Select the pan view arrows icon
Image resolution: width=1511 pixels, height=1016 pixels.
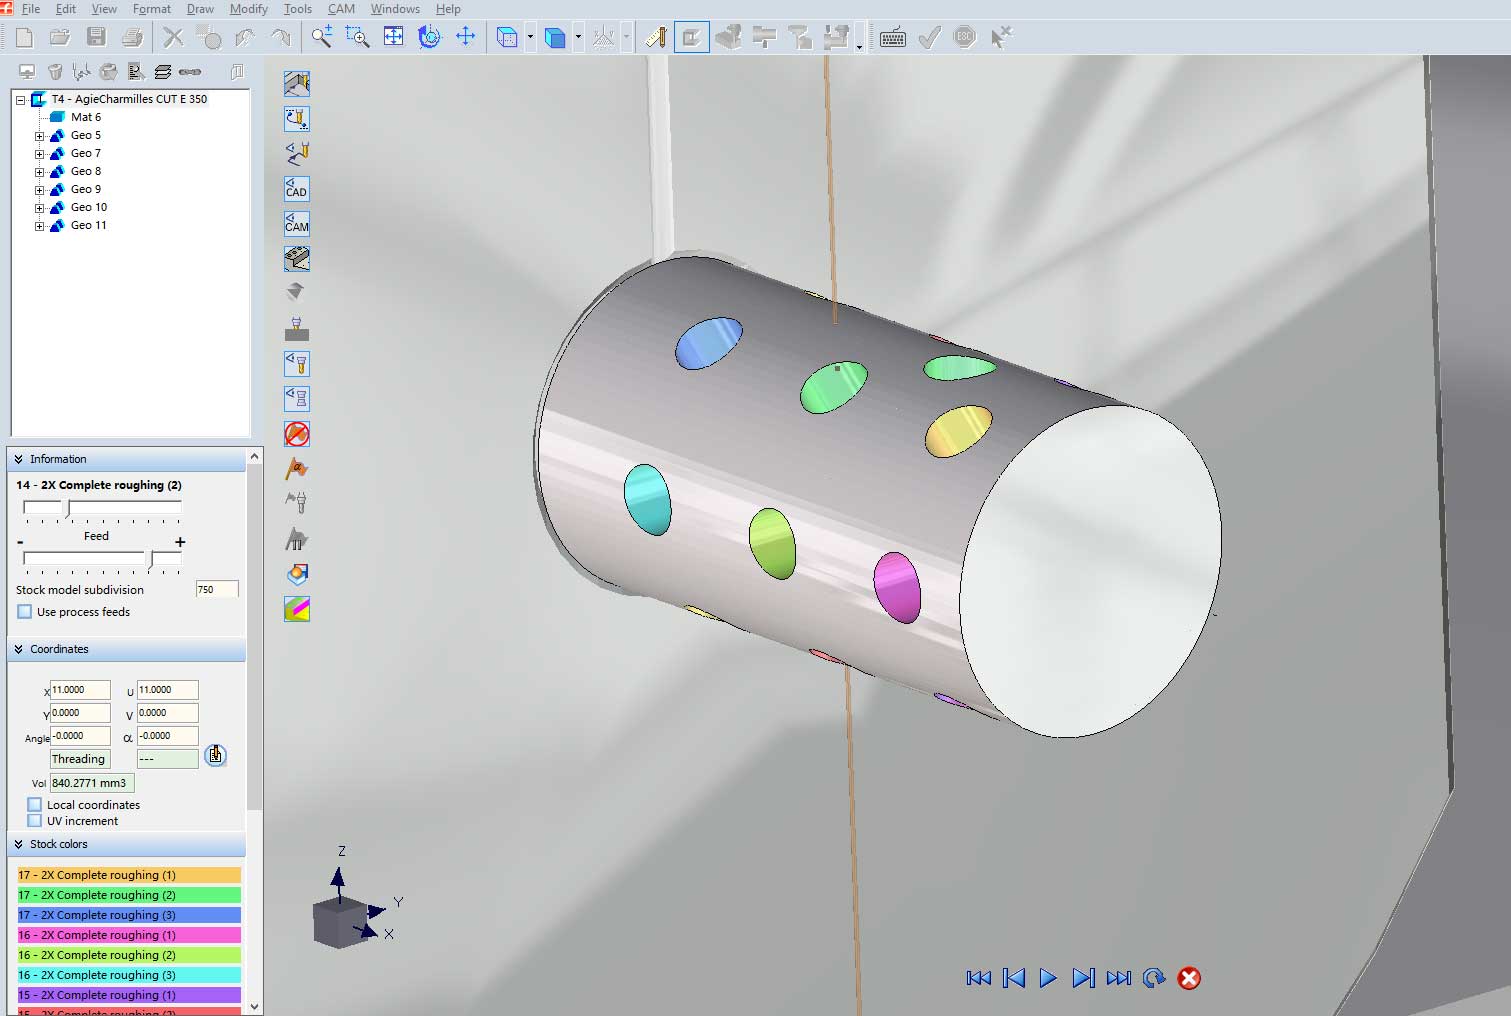pos(466,38)
